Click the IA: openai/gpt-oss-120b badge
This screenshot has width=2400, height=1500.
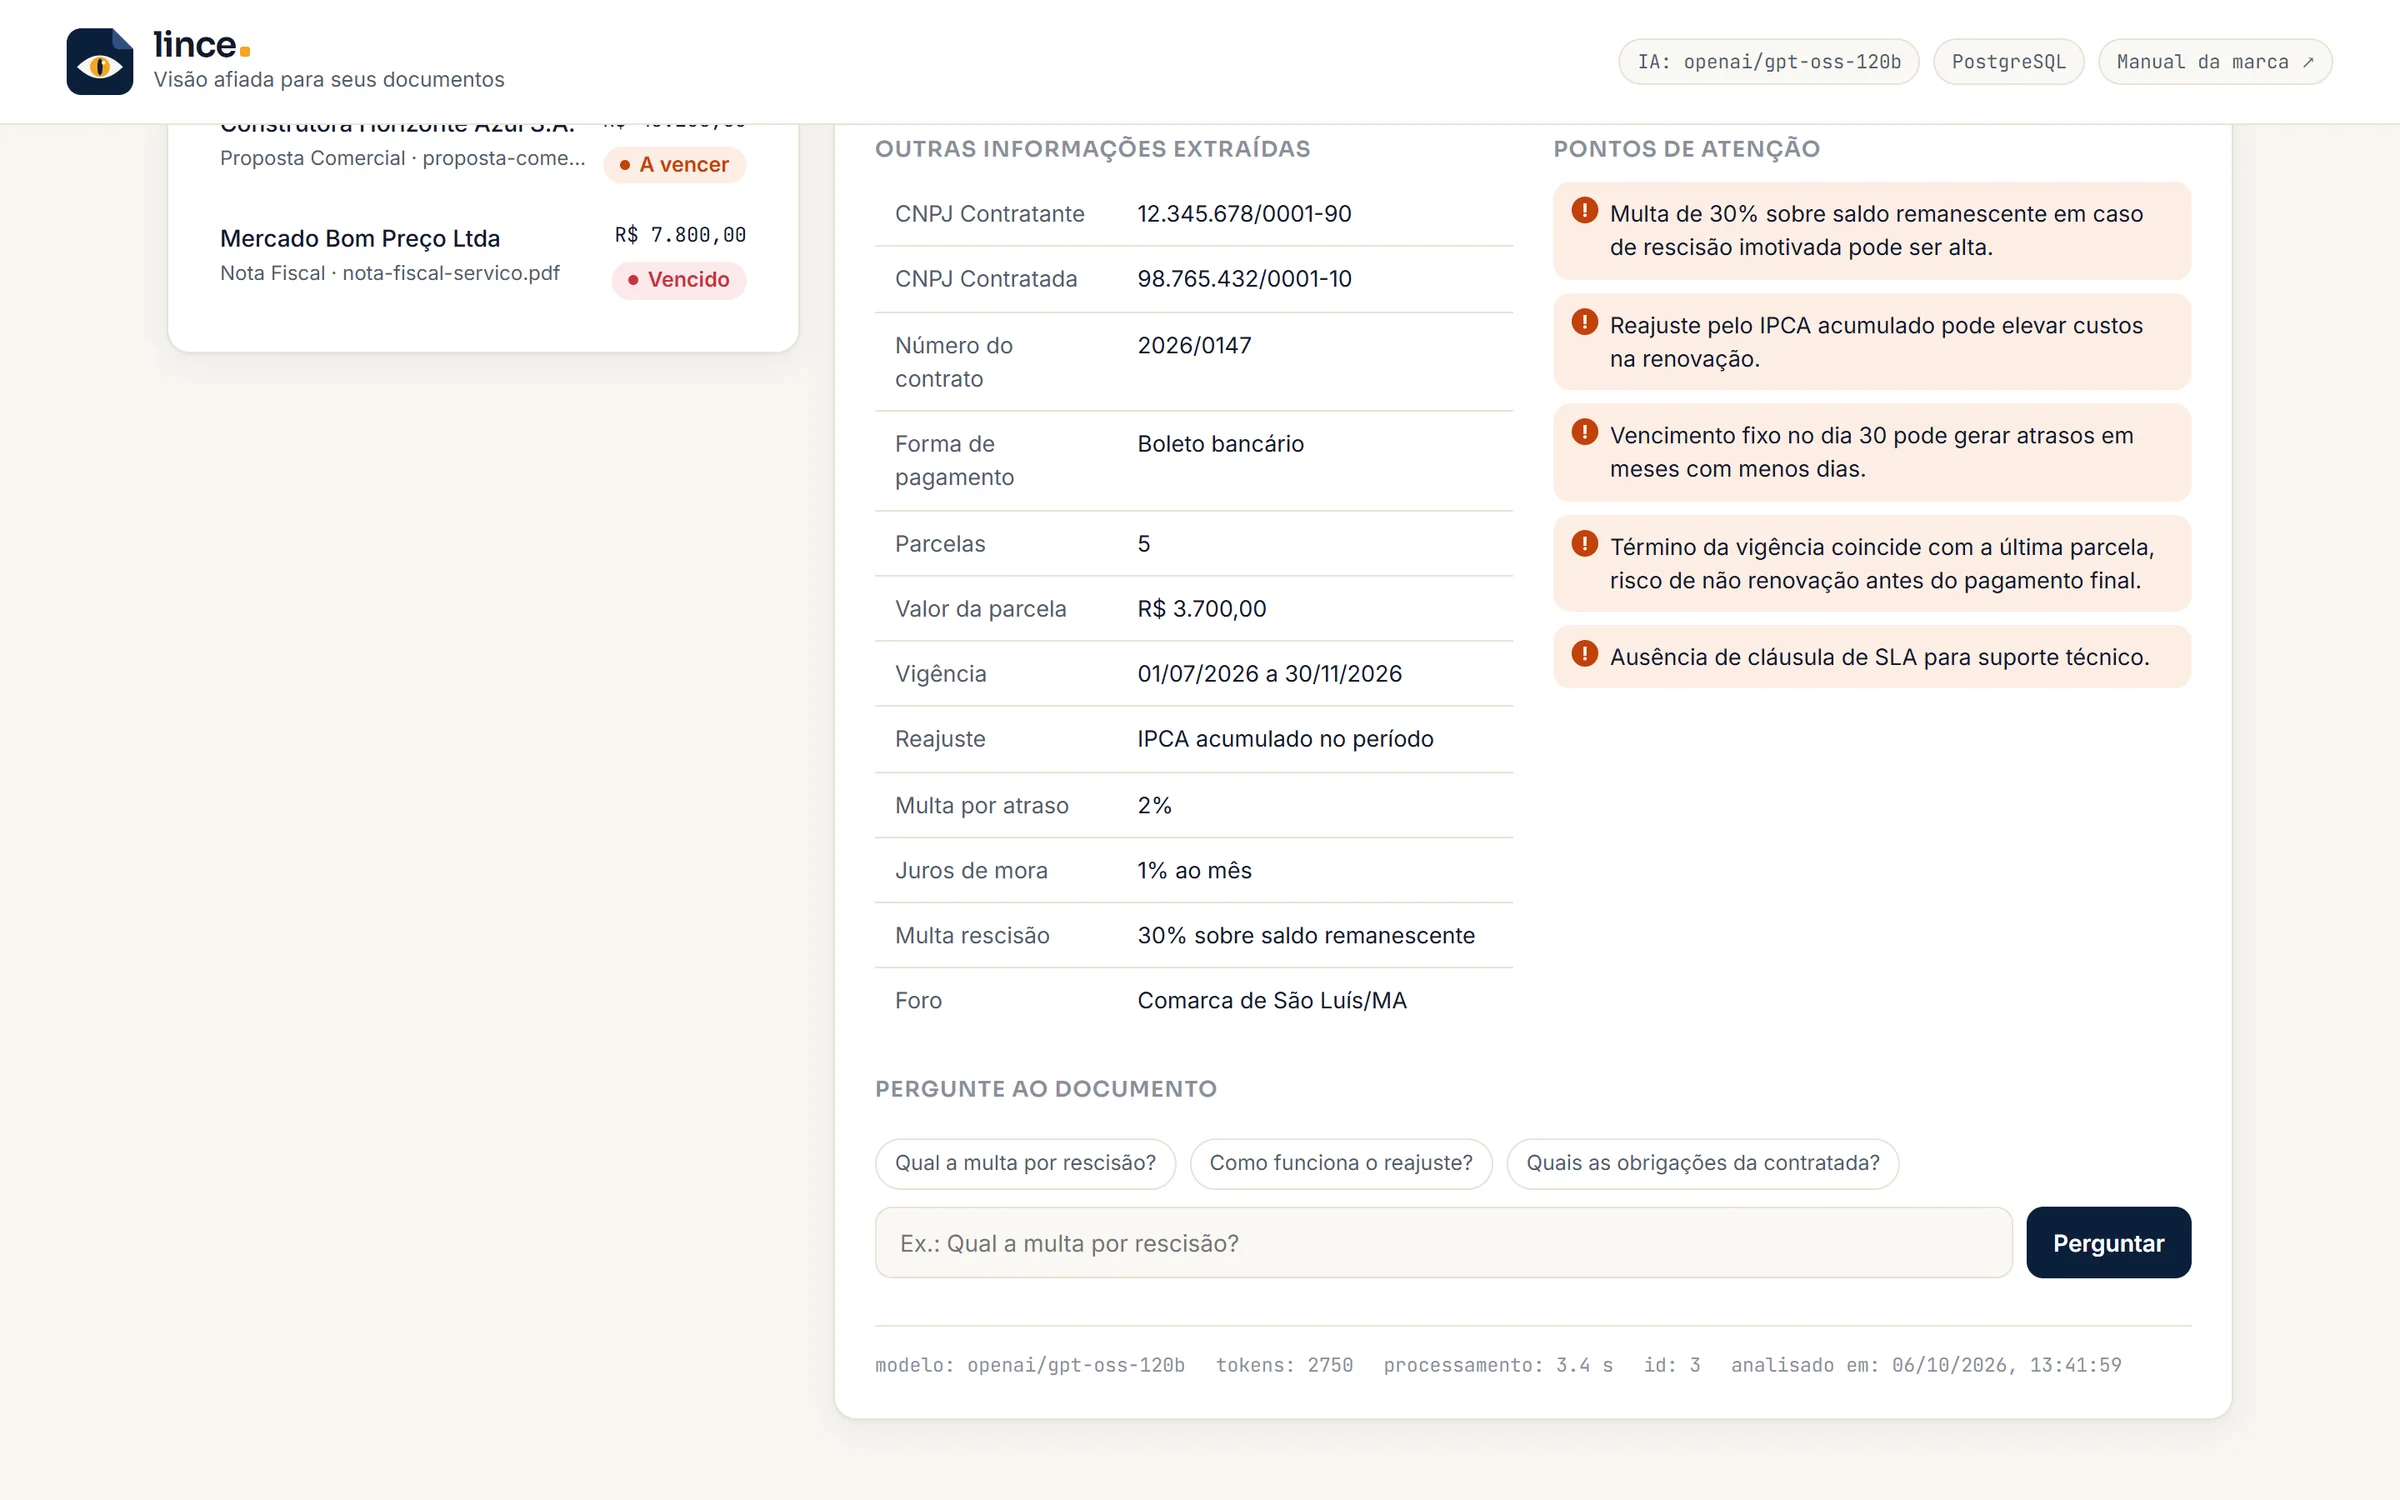[1768, 62]
